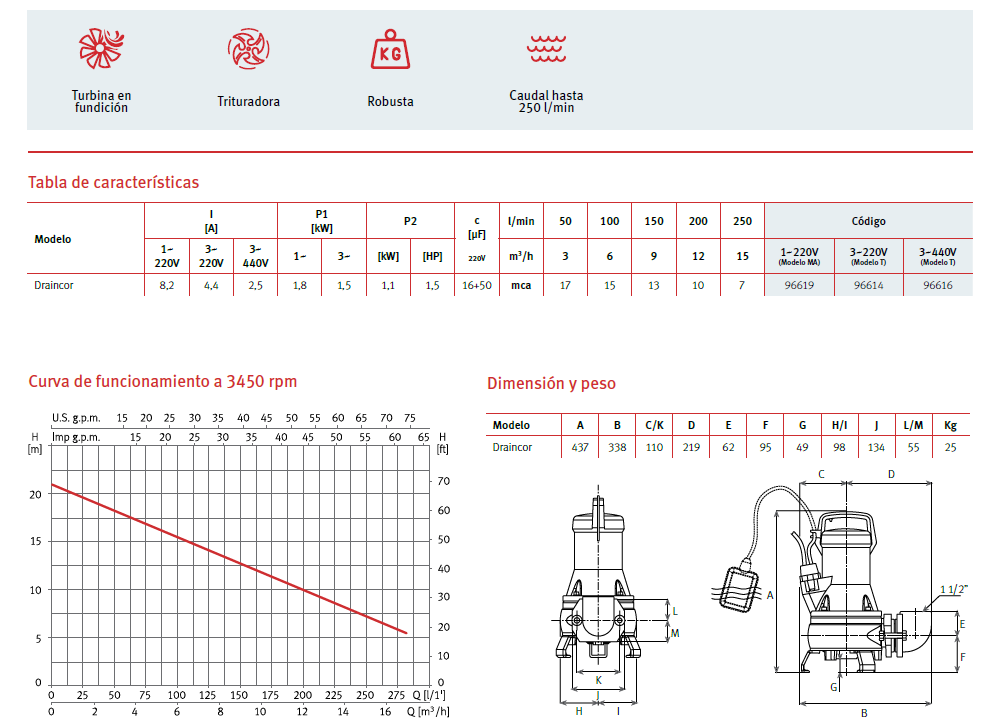The width and height of the screenshot is (995, 726).
Task: Click the 'Tabla de características' heading
Action: coord(113,182)
